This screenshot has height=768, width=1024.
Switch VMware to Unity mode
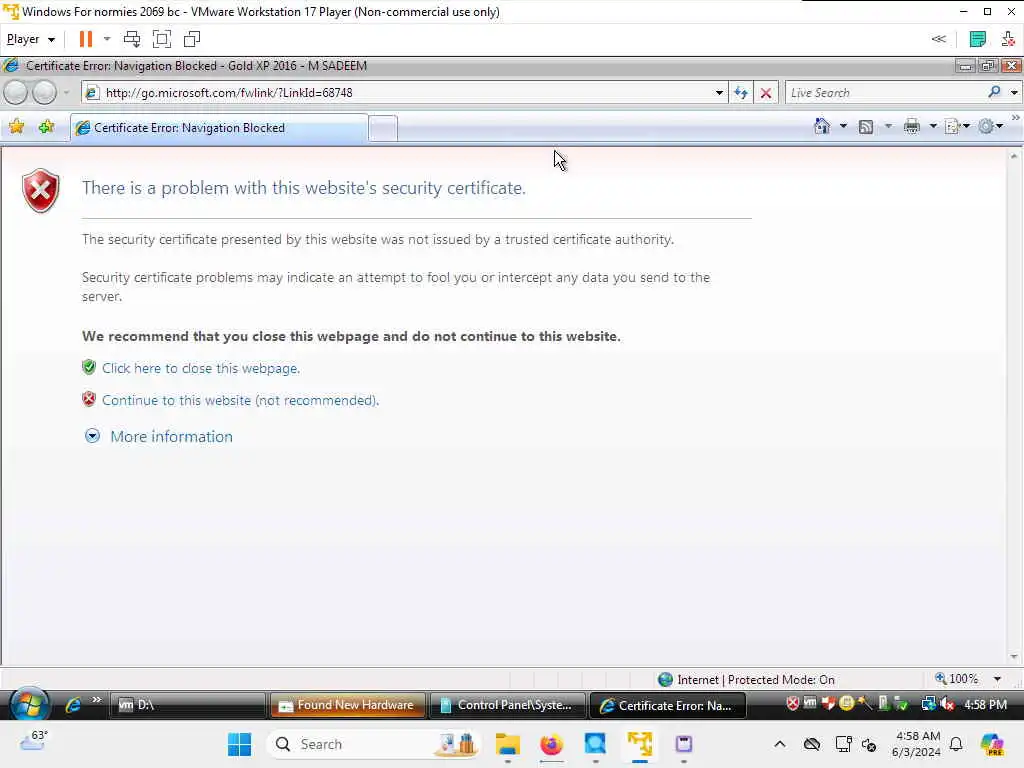(x=192, y=39)
